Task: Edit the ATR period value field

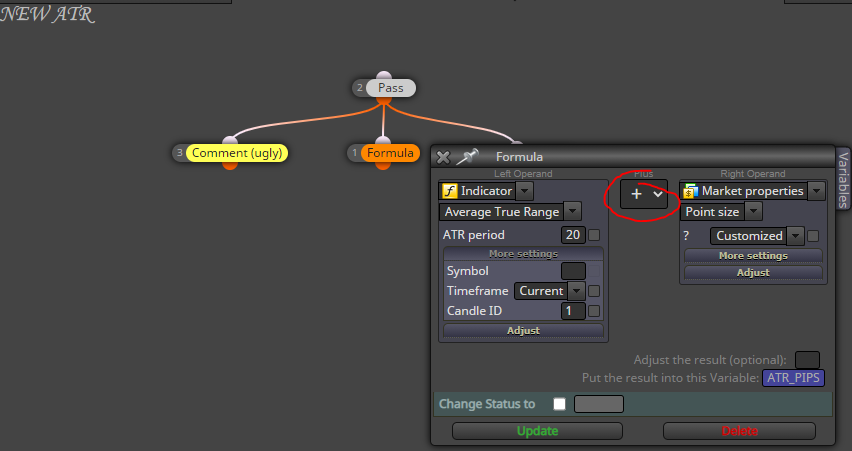Action: click(573, 235)
